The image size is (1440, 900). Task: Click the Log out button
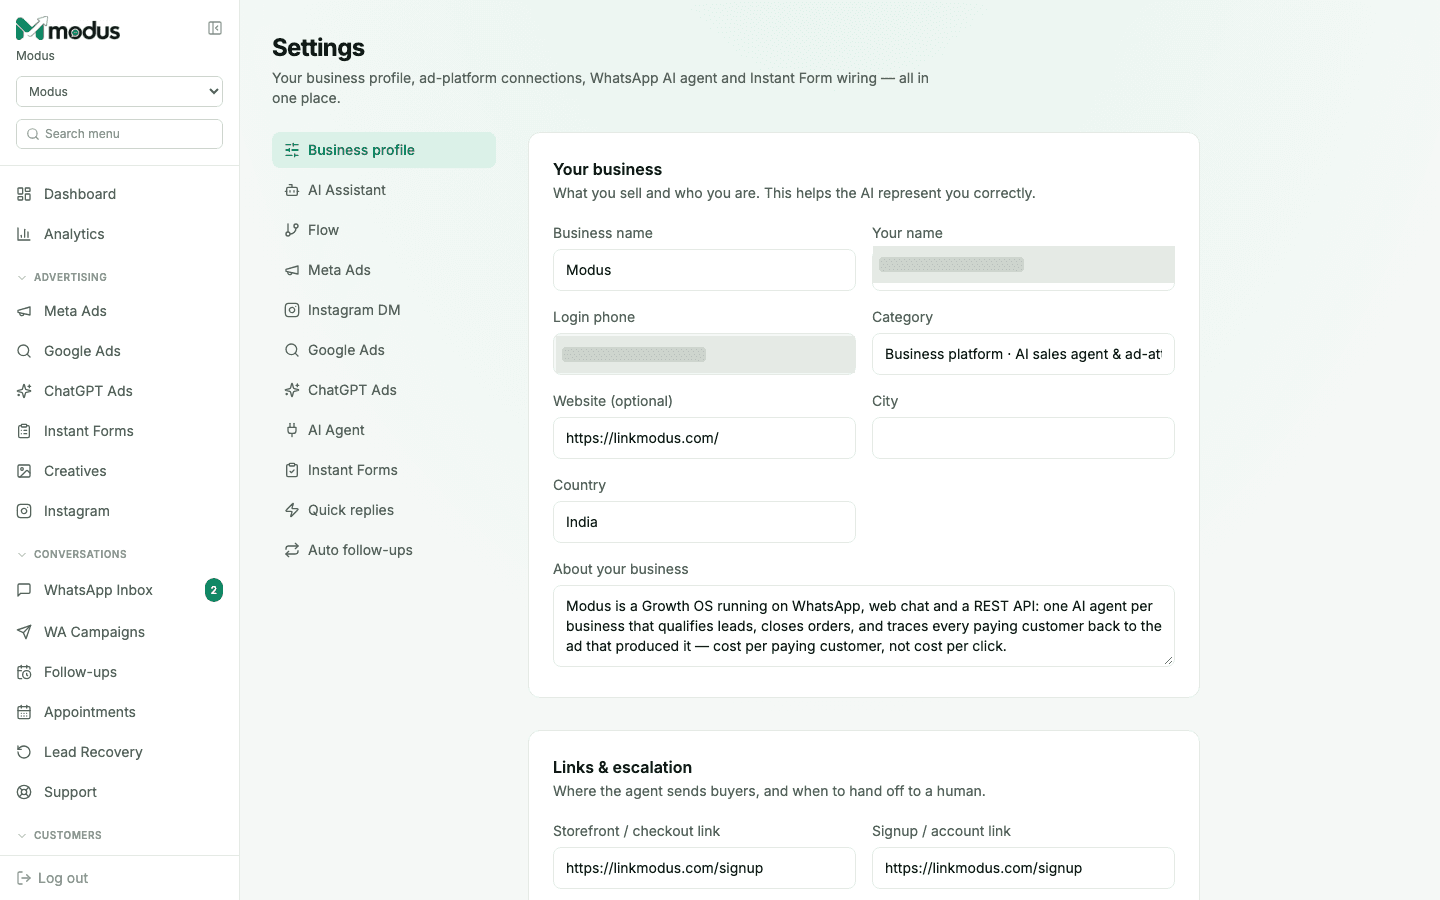click(53, 878)
